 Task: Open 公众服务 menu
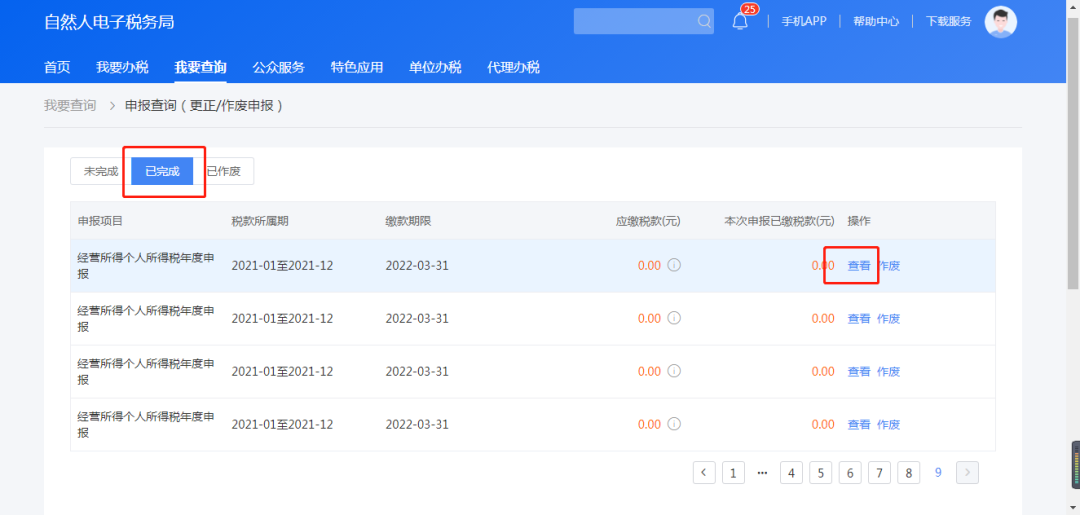278,67
